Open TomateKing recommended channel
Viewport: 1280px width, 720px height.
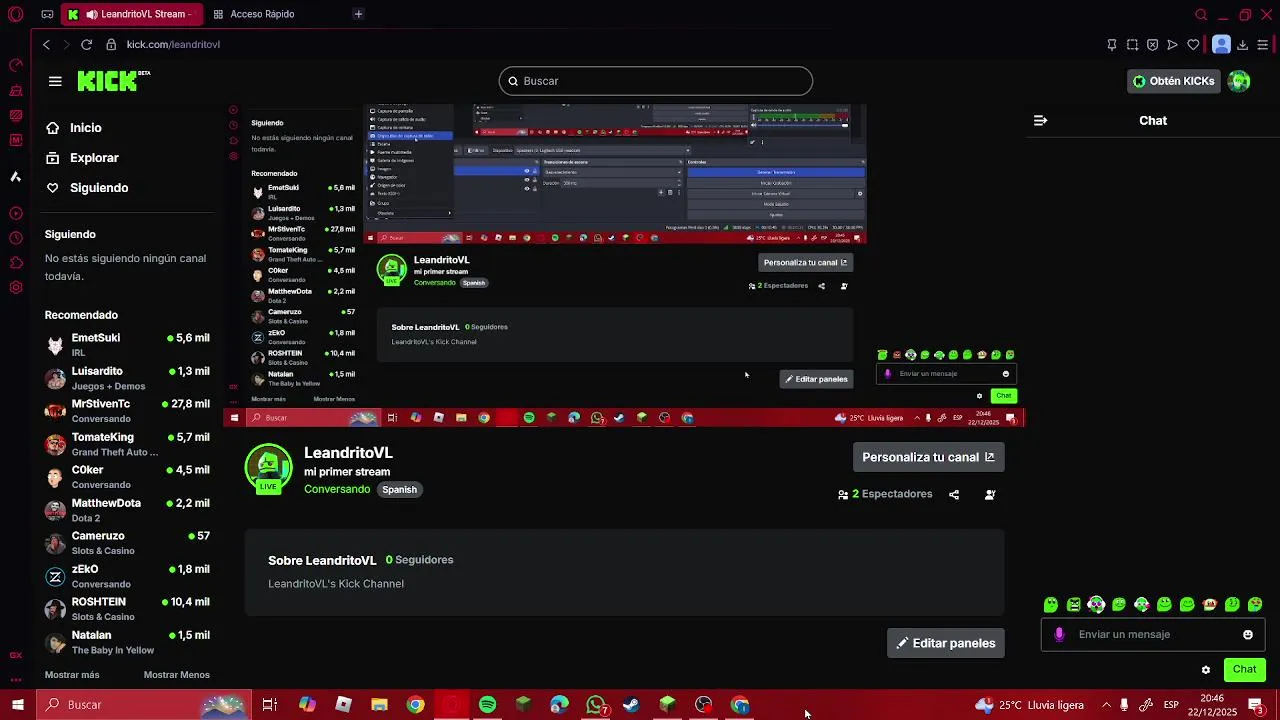127,444
